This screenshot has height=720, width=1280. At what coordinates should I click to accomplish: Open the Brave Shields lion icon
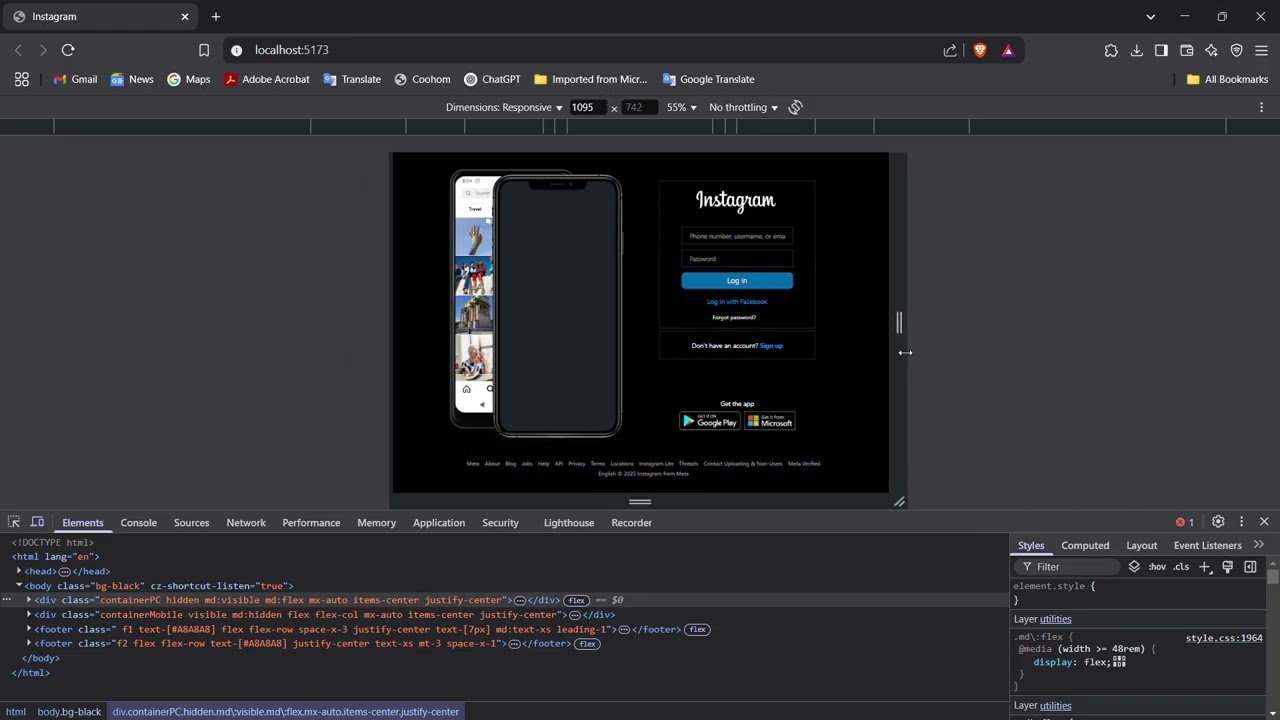(x=980, y=50)
